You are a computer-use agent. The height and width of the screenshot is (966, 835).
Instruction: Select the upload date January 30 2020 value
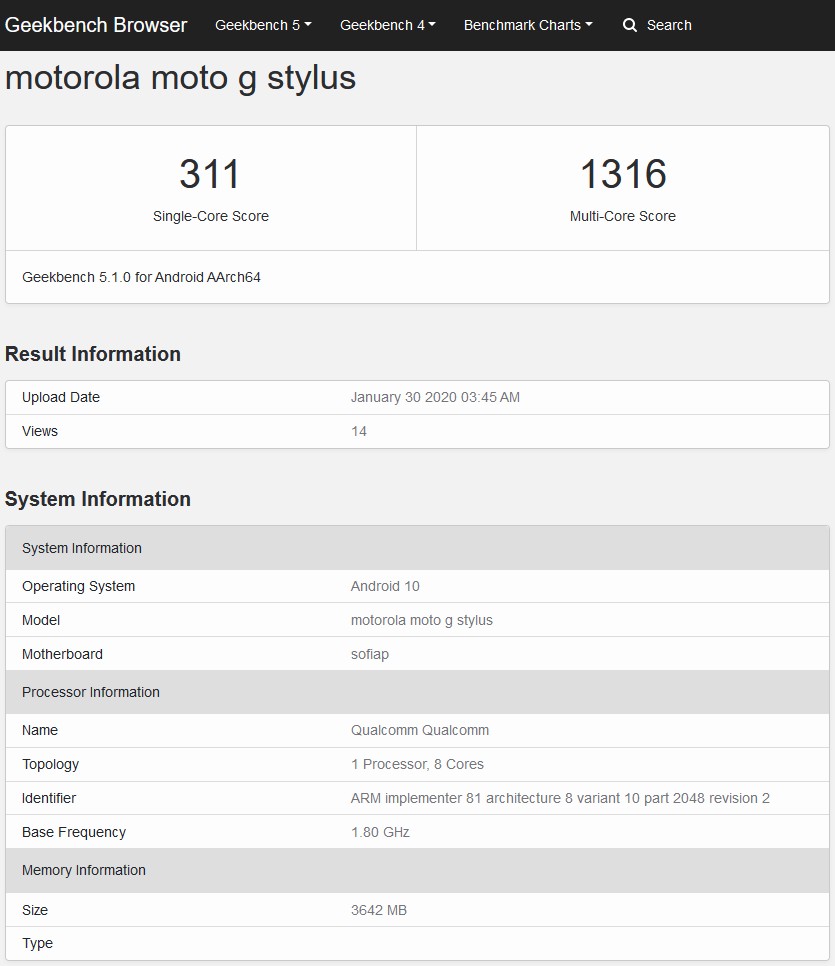pyautogui.click(x=435, y=397)
